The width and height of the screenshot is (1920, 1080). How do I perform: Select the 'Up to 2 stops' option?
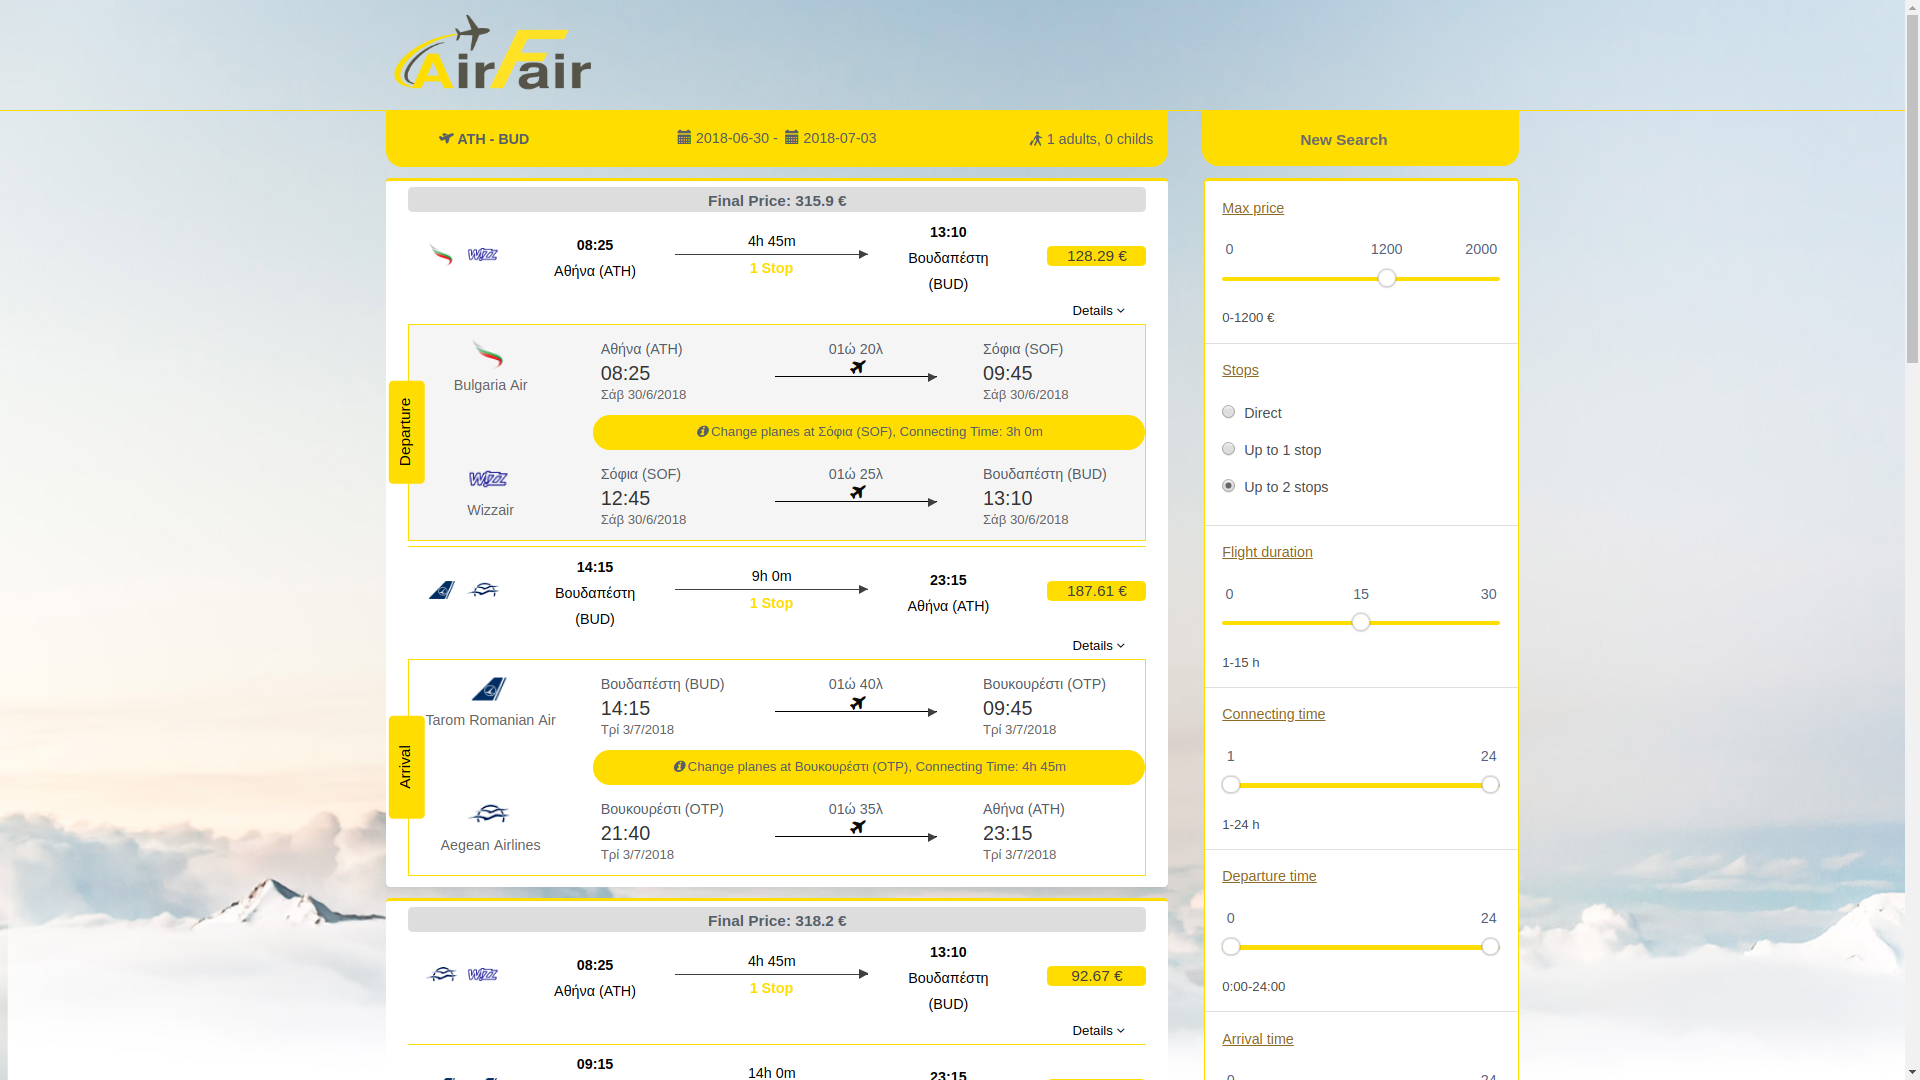pos(1228,486)
